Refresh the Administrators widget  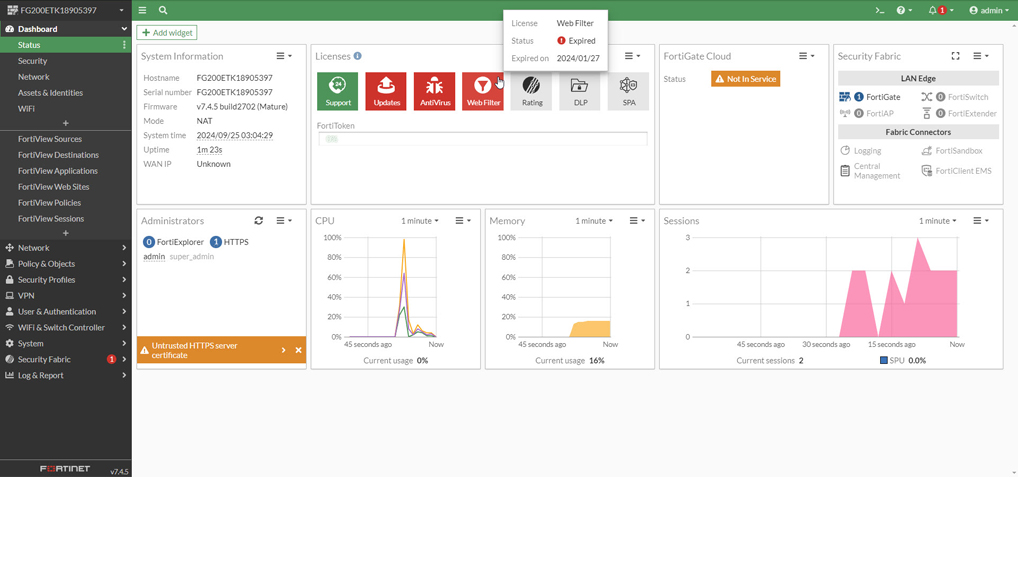(258, 221)
